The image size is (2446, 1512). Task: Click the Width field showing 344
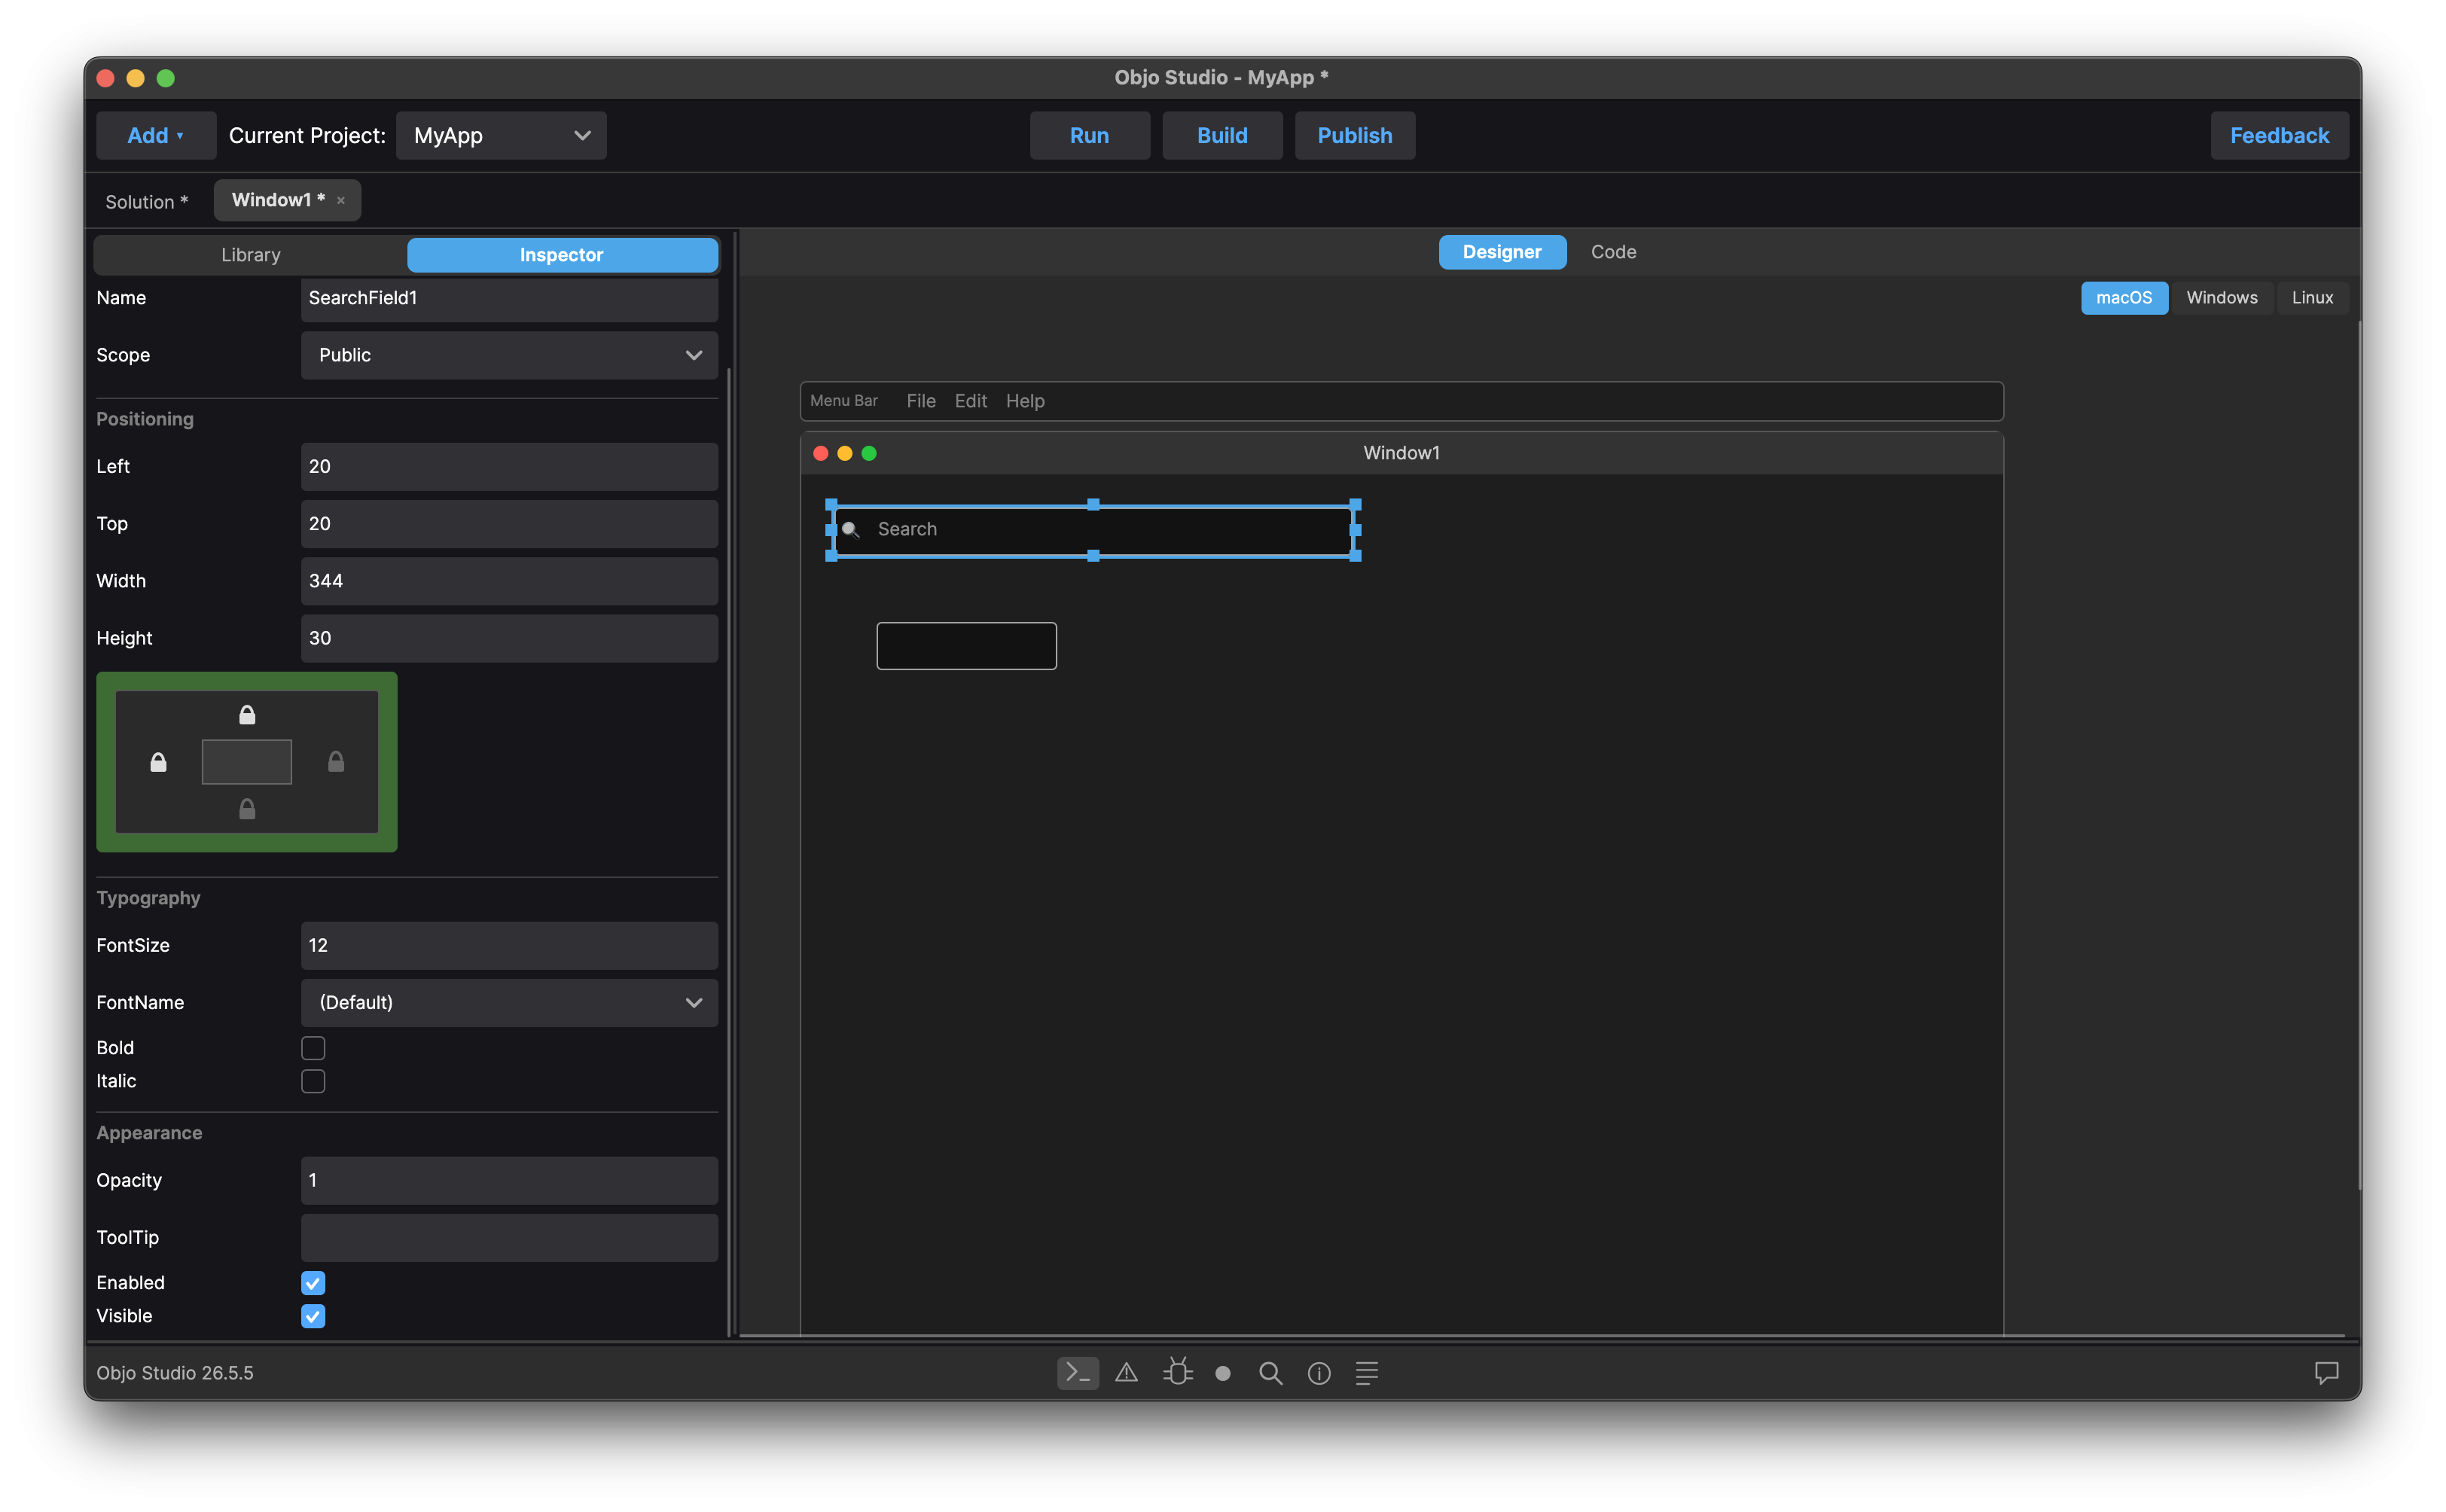pyautogui.click(x=509, y=581)
